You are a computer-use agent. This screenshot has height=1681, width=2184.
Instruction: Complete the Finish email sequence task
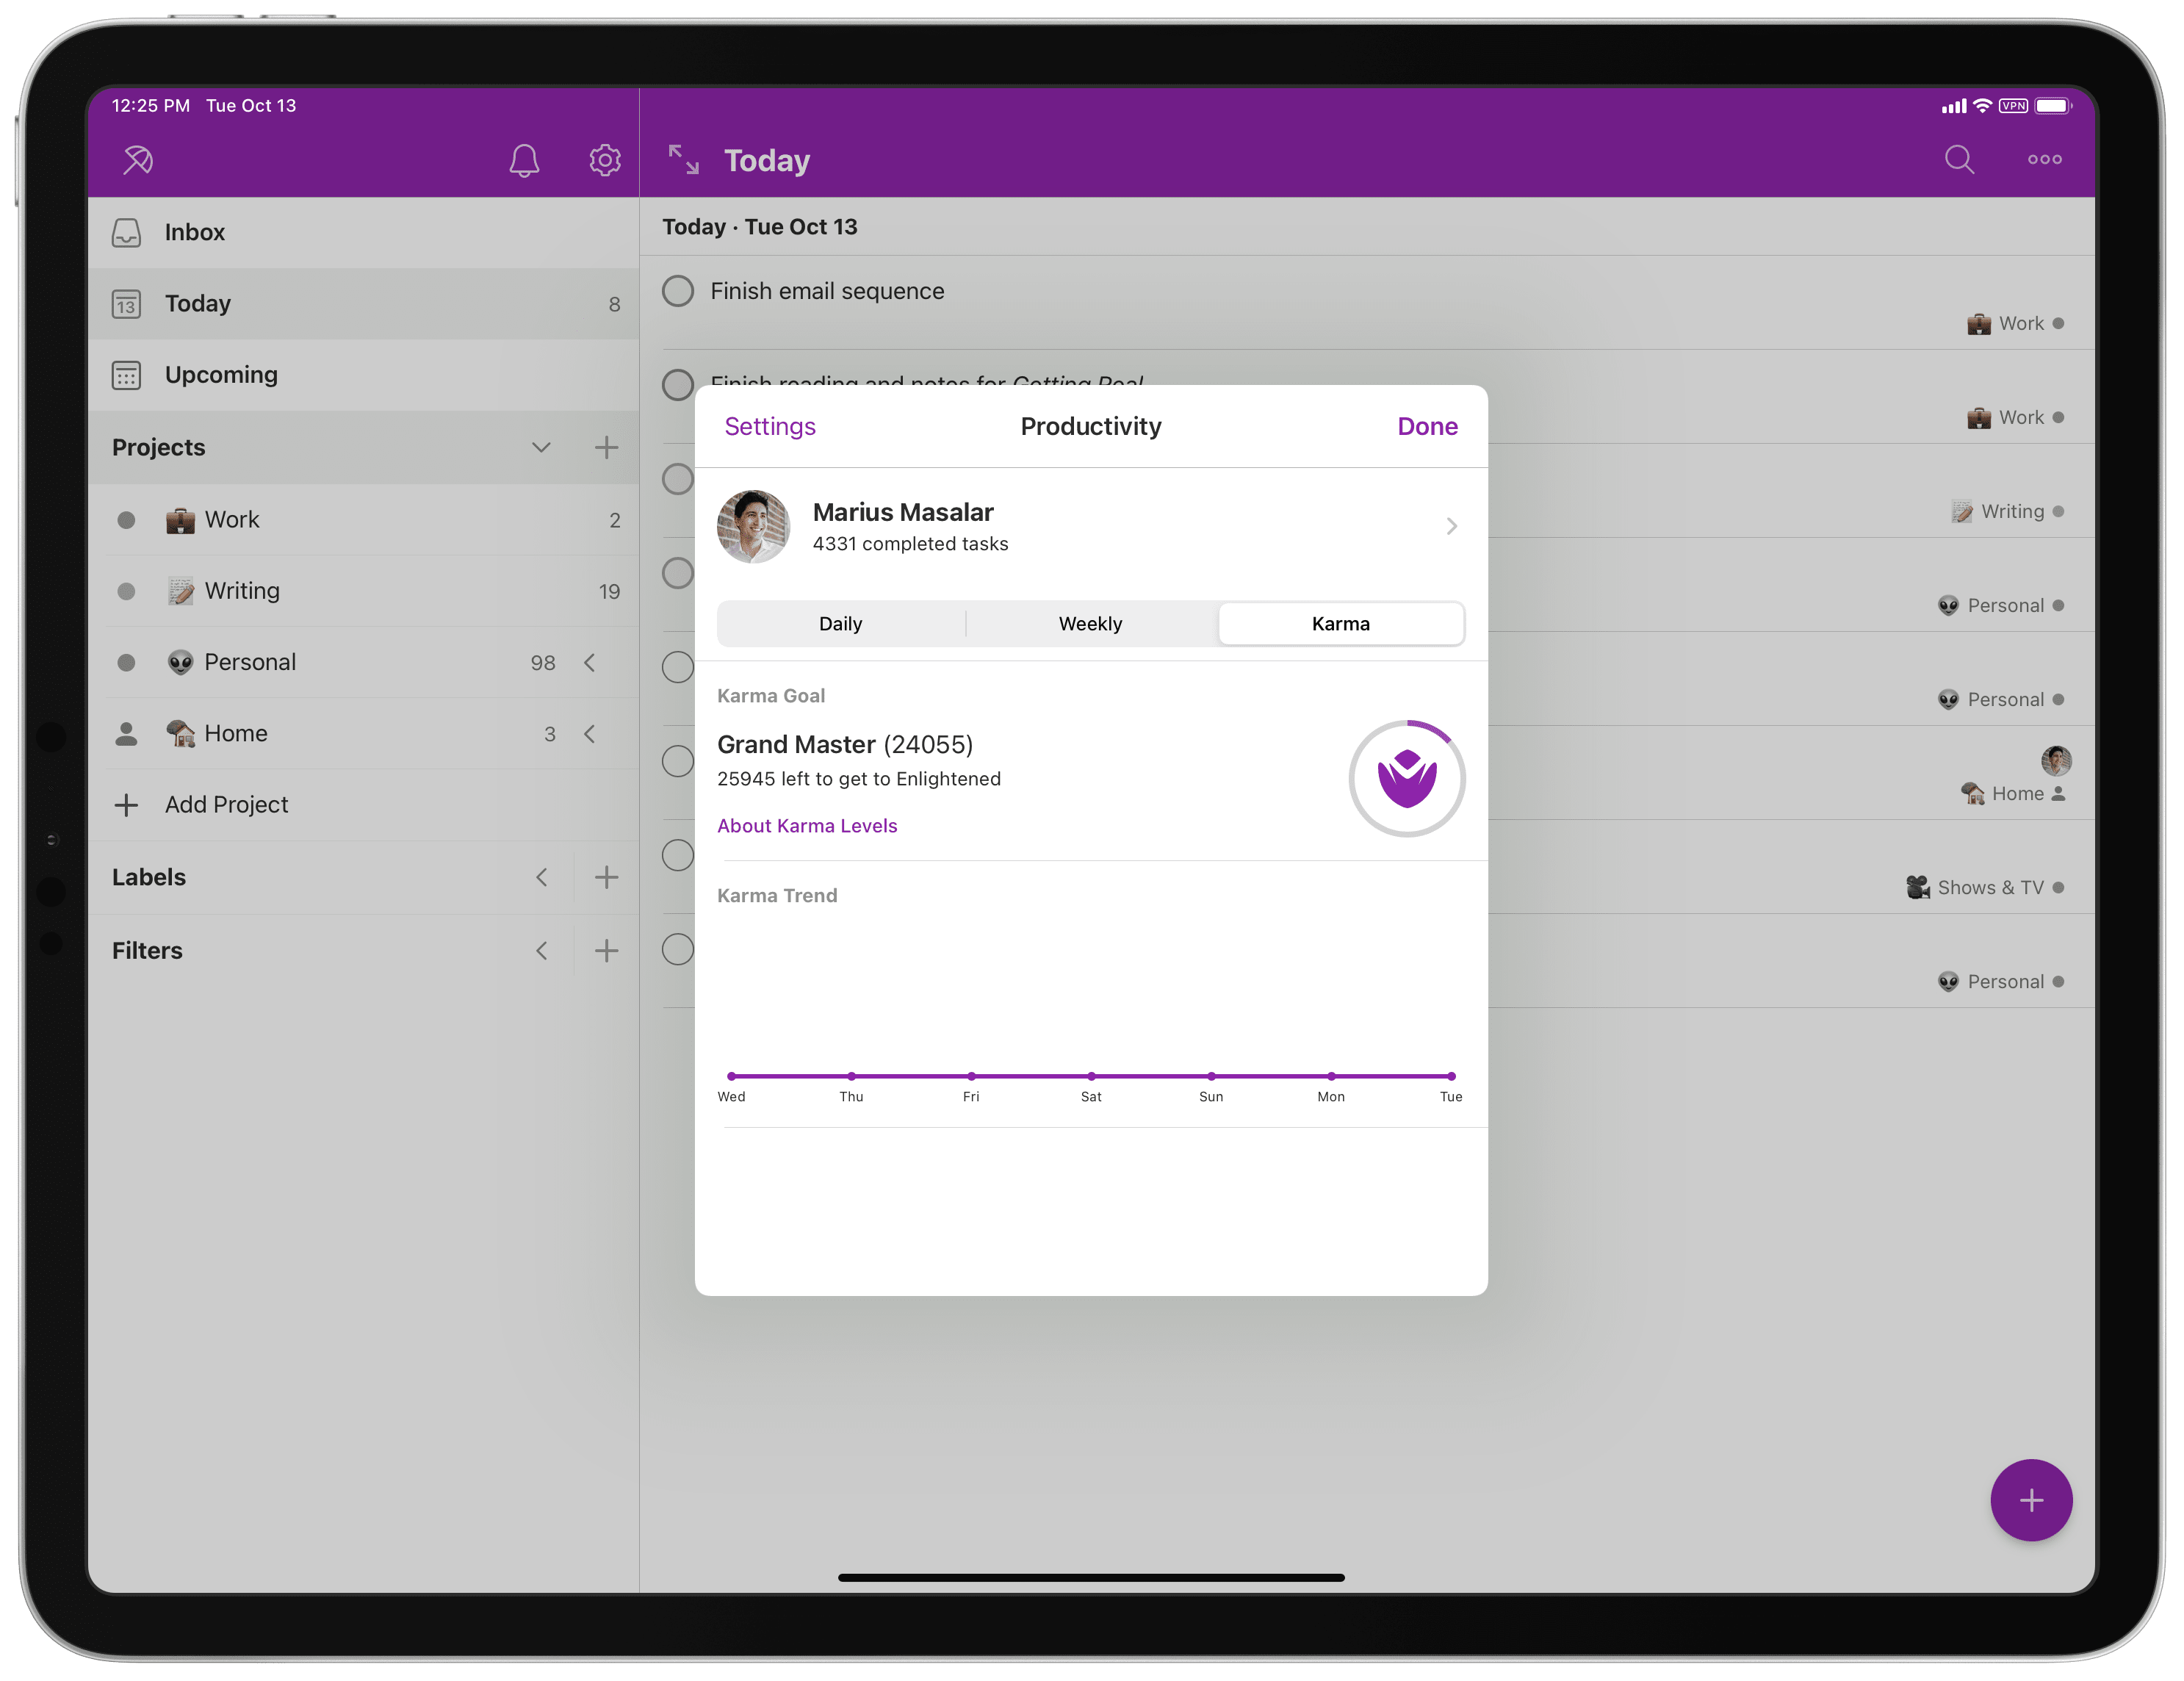point(678,291)
